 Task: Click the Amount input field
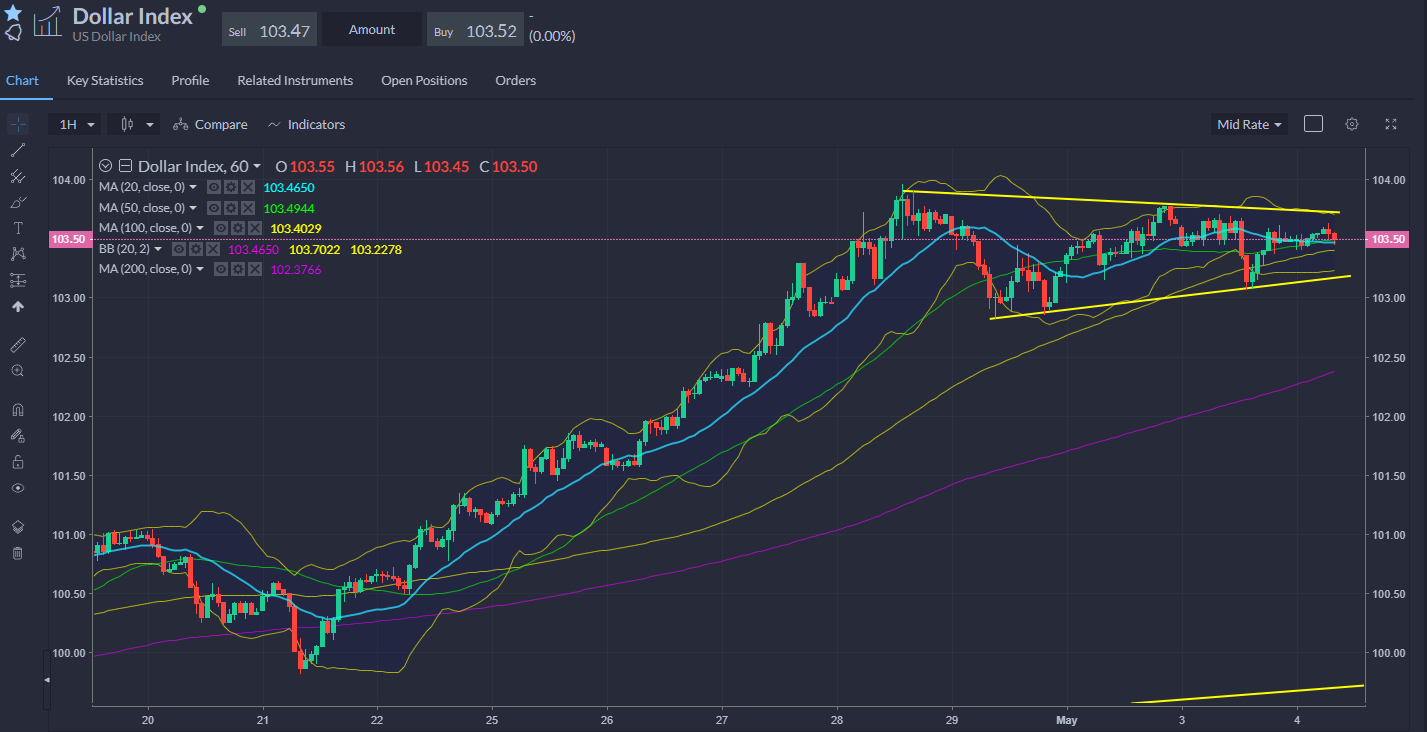coord(372,30)
